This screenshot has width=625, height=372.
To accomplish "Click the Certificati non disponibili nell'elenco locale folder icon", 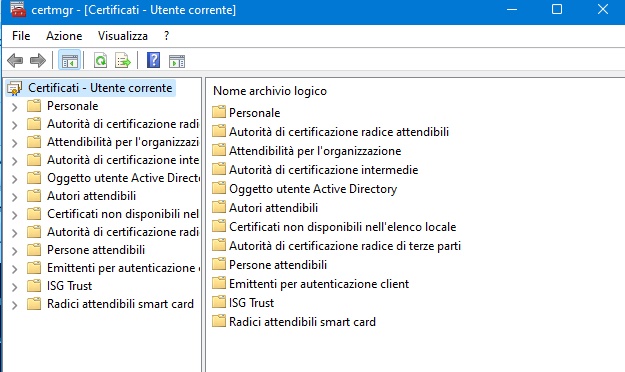I will (x=219, y=226).
